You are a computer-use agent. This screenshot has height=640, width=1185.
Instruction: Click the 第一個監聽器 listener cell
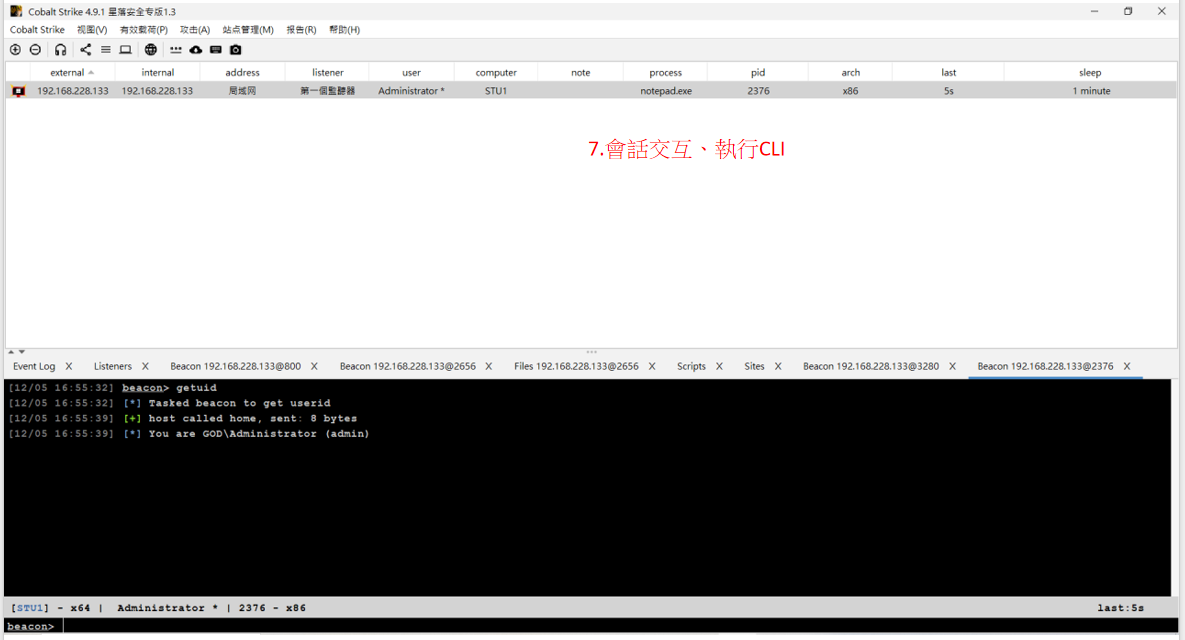click(327, 91)
